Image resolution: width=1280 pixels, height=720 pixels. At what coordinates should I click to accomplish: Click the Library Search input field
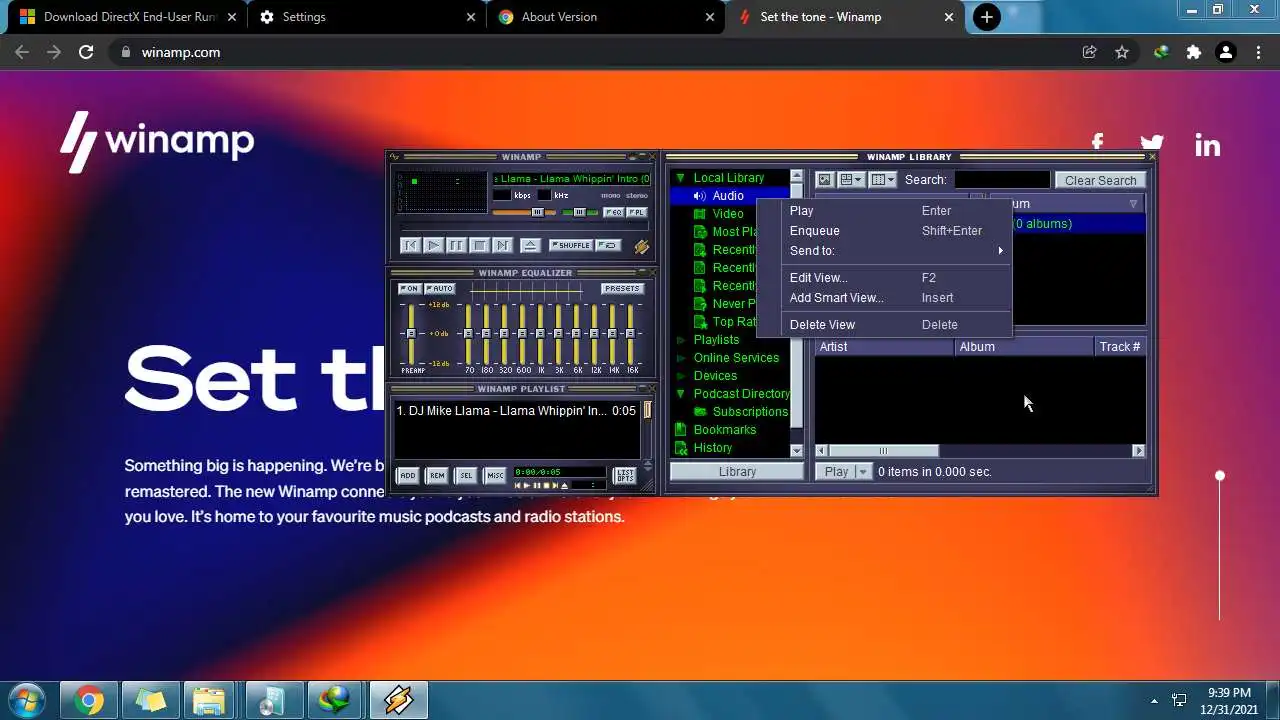point(1002,180)
